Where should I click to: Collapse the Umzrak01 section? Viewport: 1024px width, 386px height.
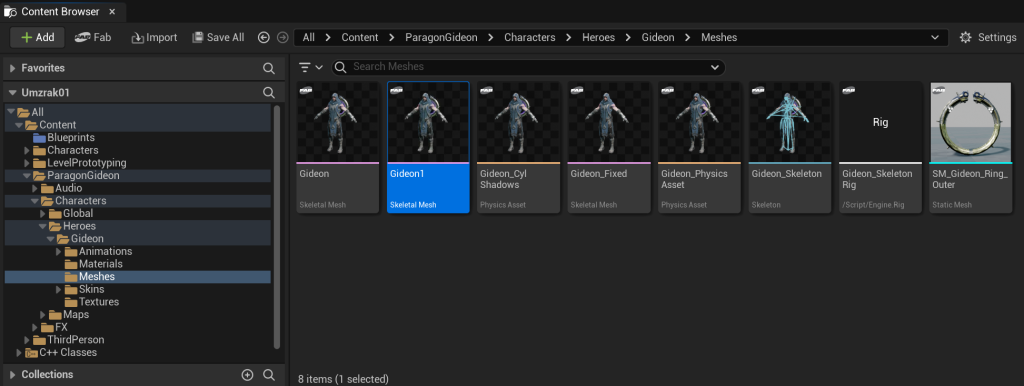coord(12,93)
